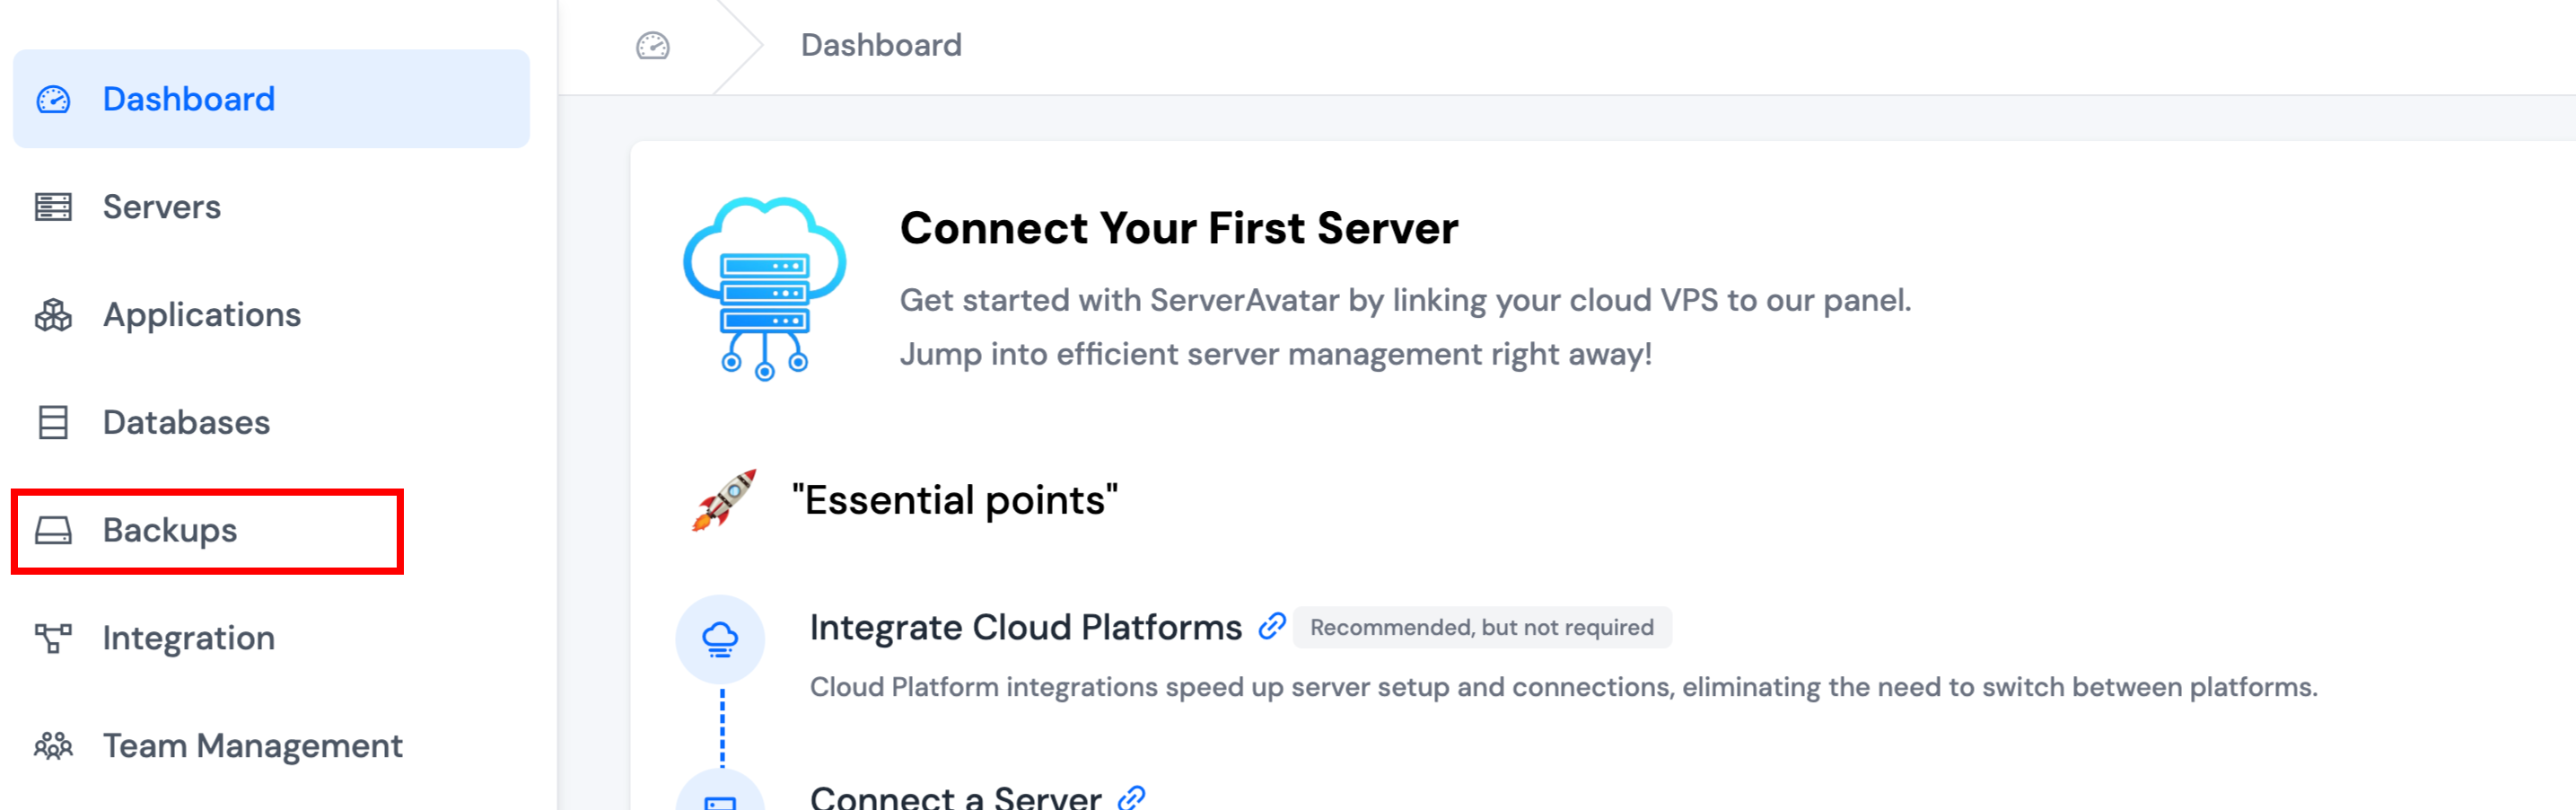Select Backups in the sidebar
This screenshot has width=2576, height=810.
click(x=170, y=530)
